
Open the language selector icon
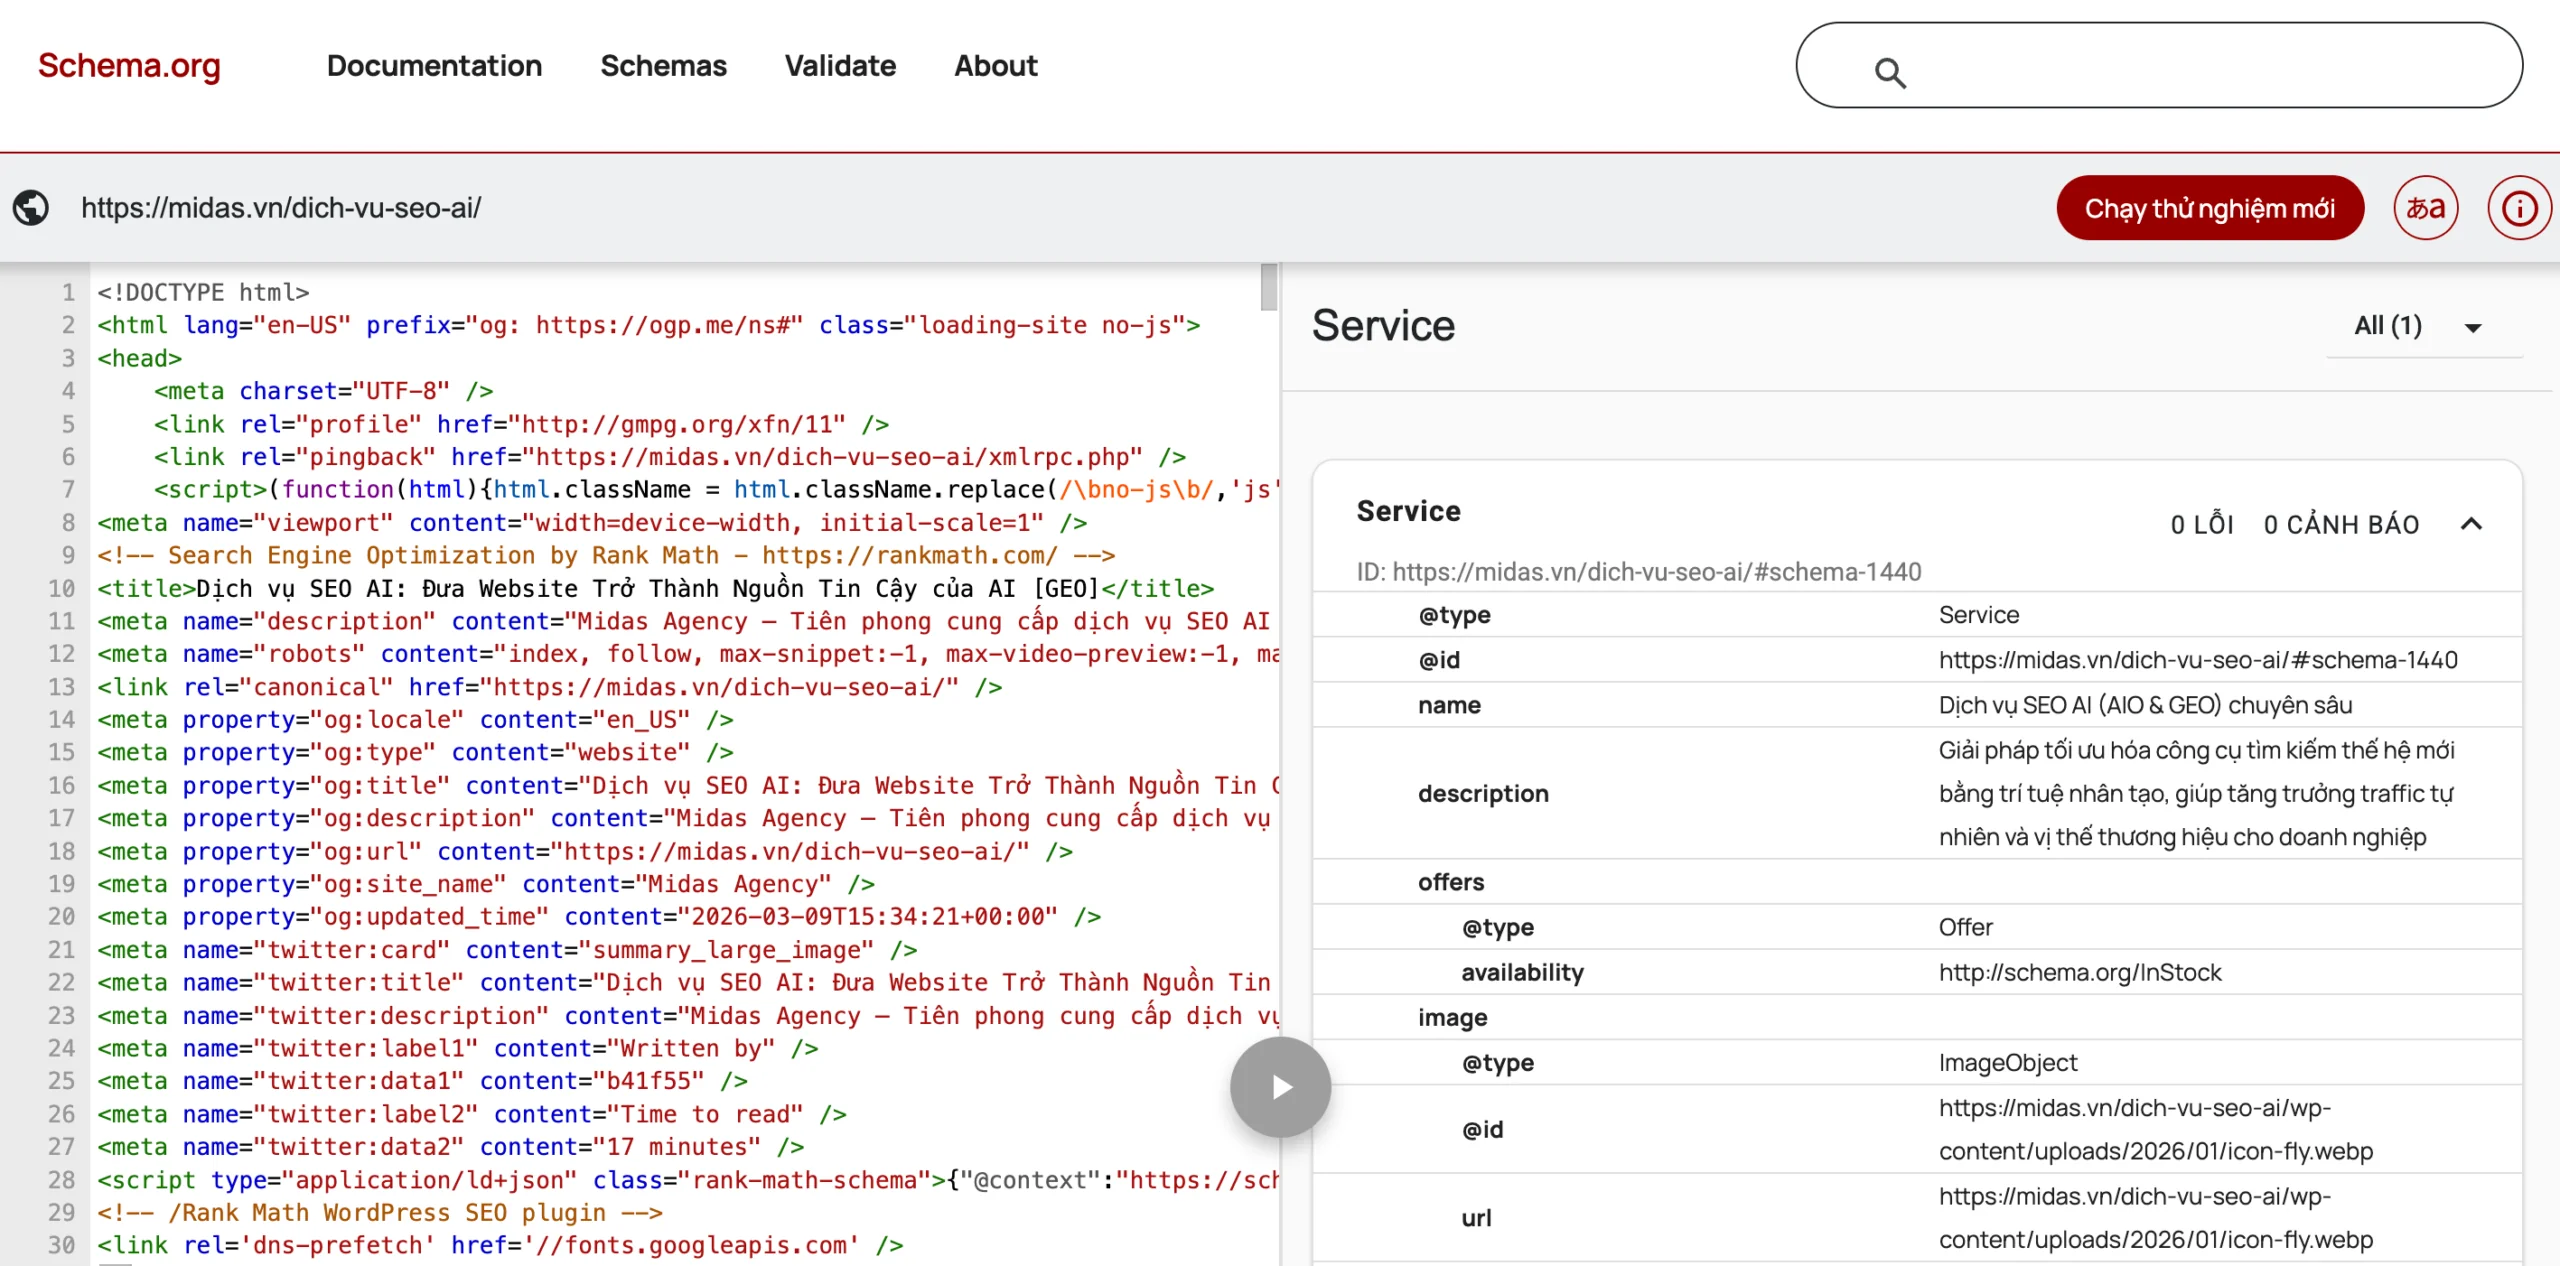(x=2425, y=208)
